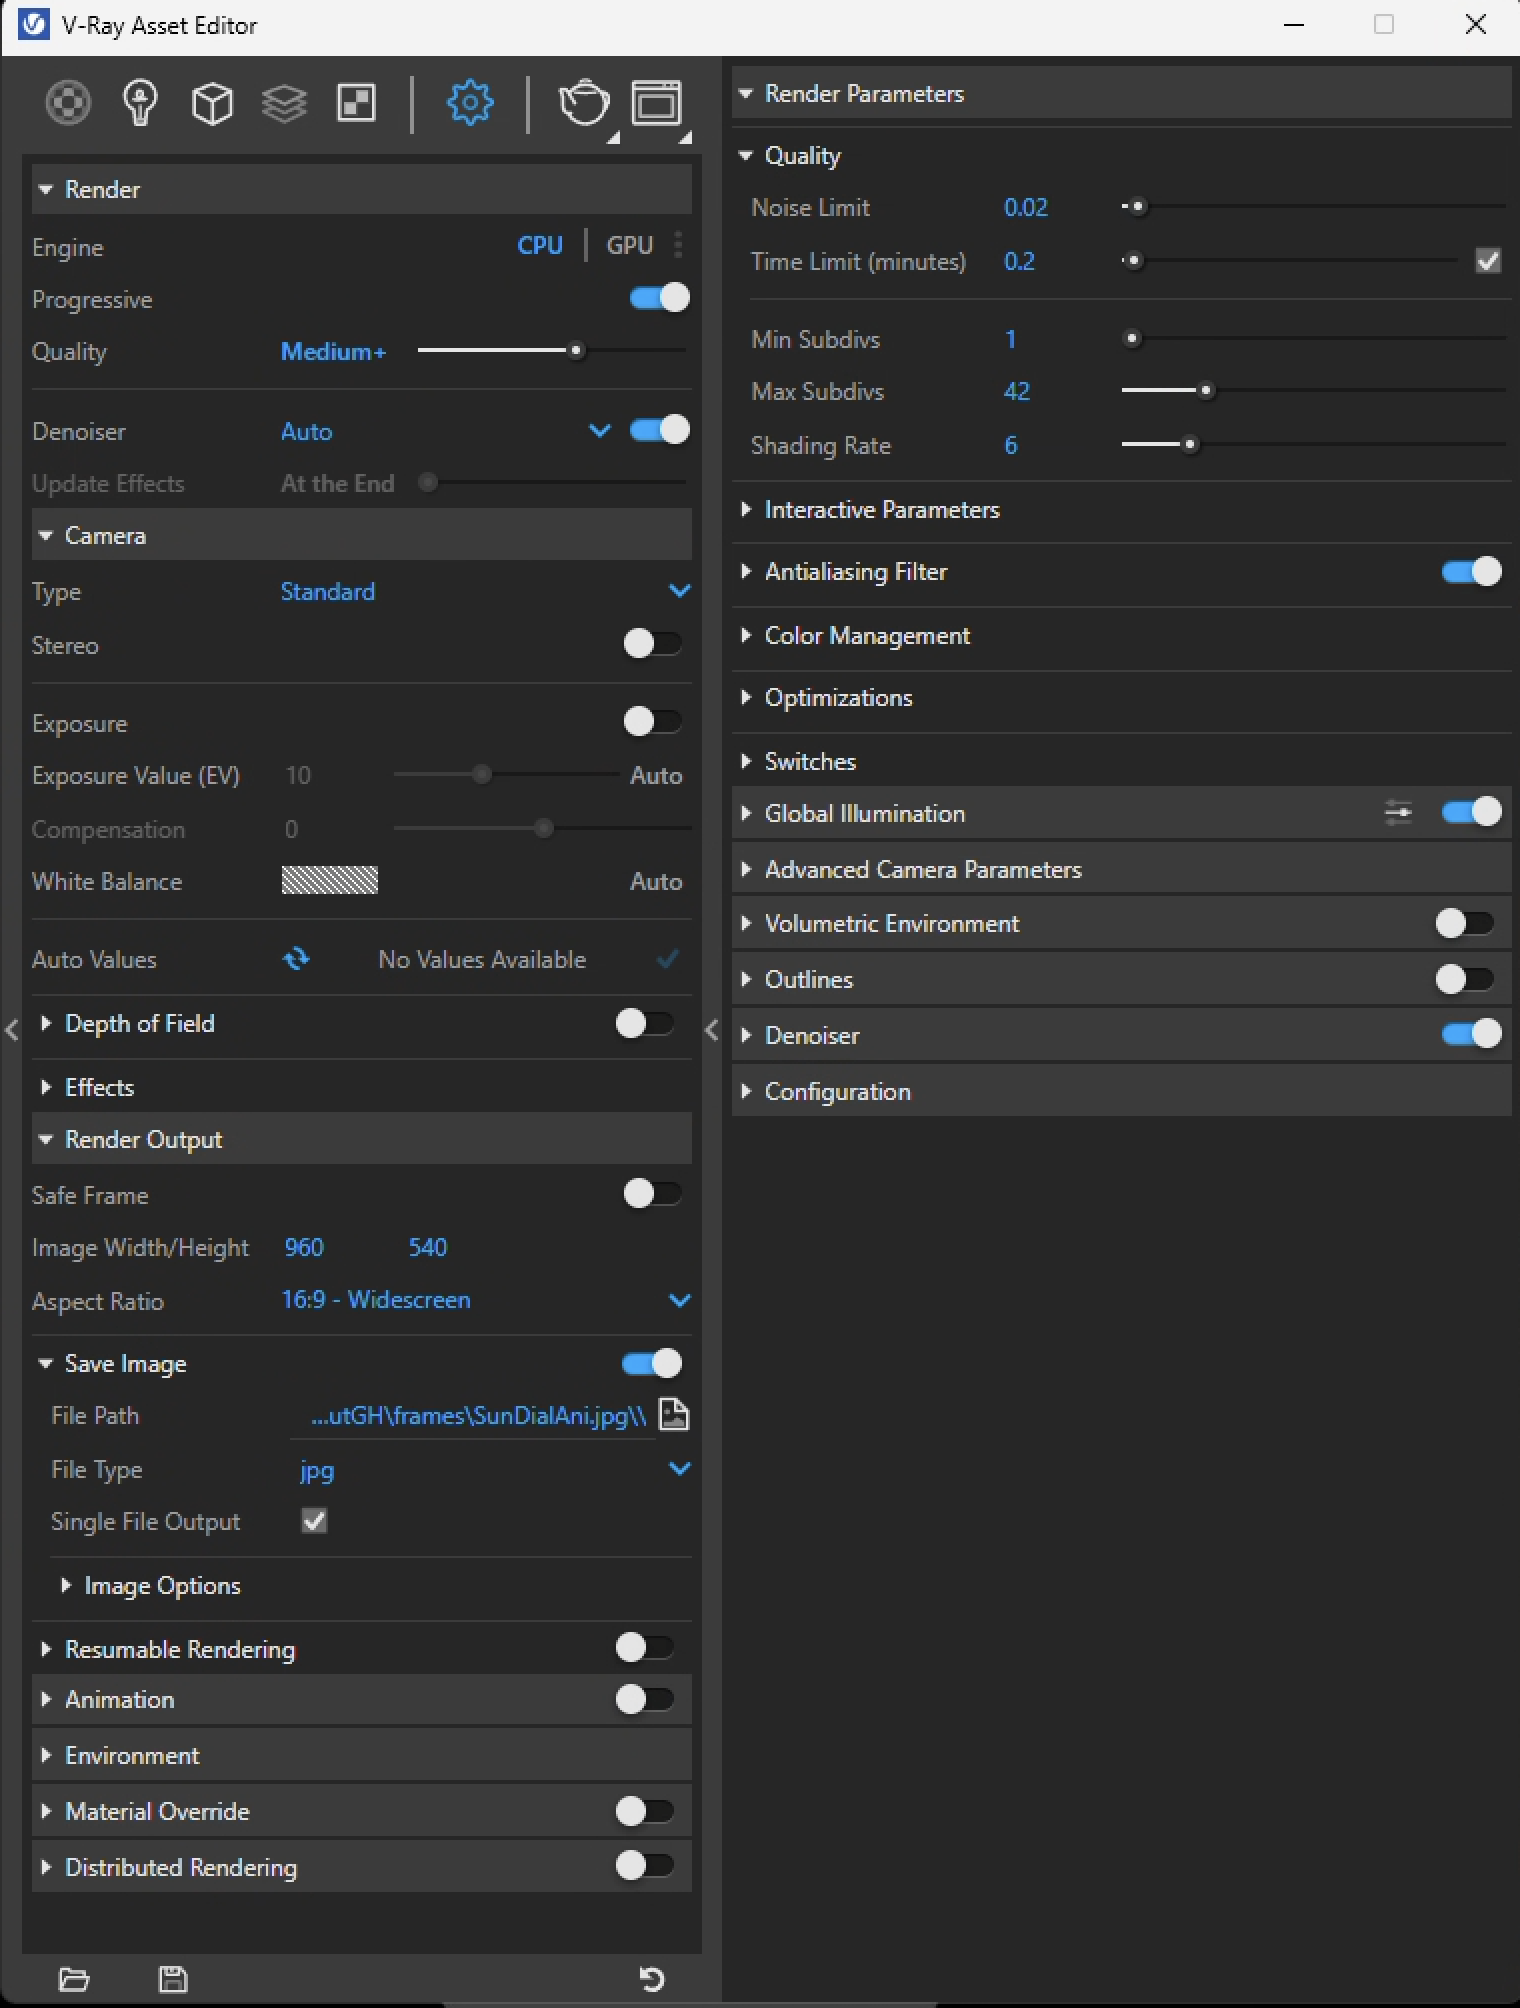Screen dimensions: 1520x2008
Task: Open the Geometry cube icon
Action: pyautogui.click(x=212, y=103)
